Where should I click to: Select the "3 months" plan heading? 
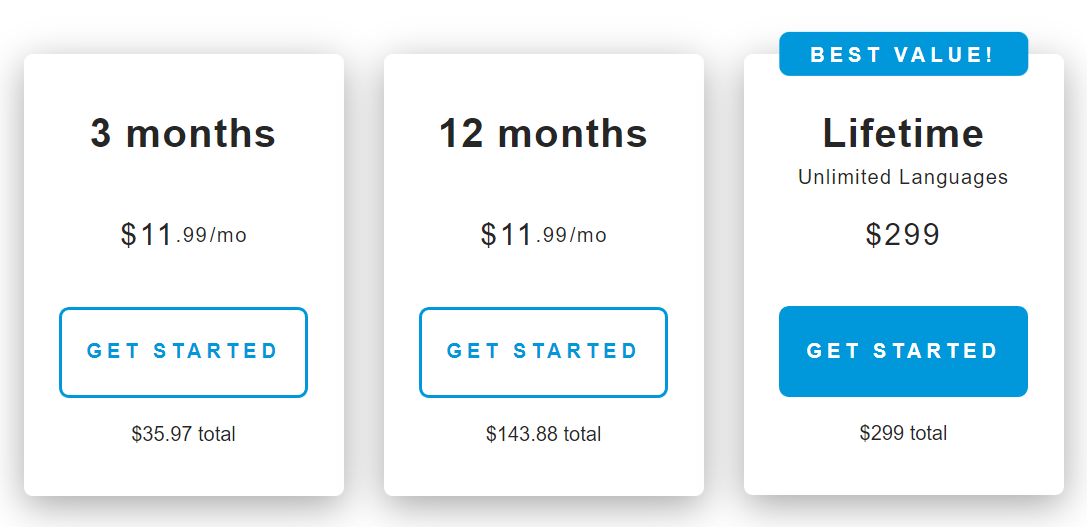(x=183, y=133)
